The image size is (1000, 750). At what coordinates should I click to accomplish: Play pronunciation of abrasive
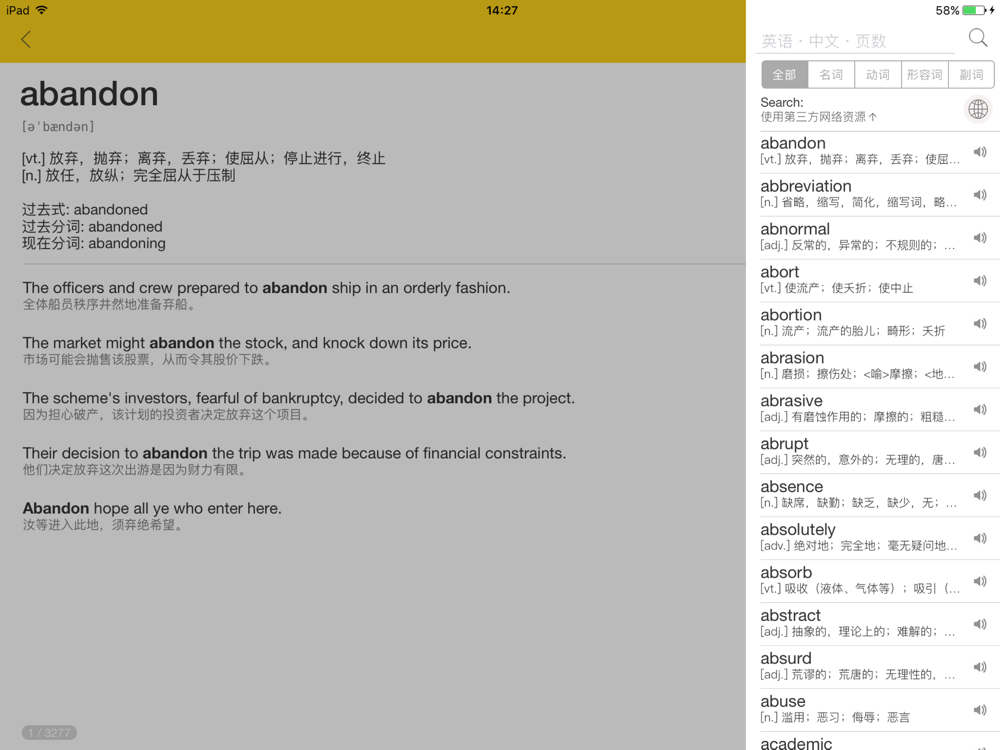pos(980,409)
